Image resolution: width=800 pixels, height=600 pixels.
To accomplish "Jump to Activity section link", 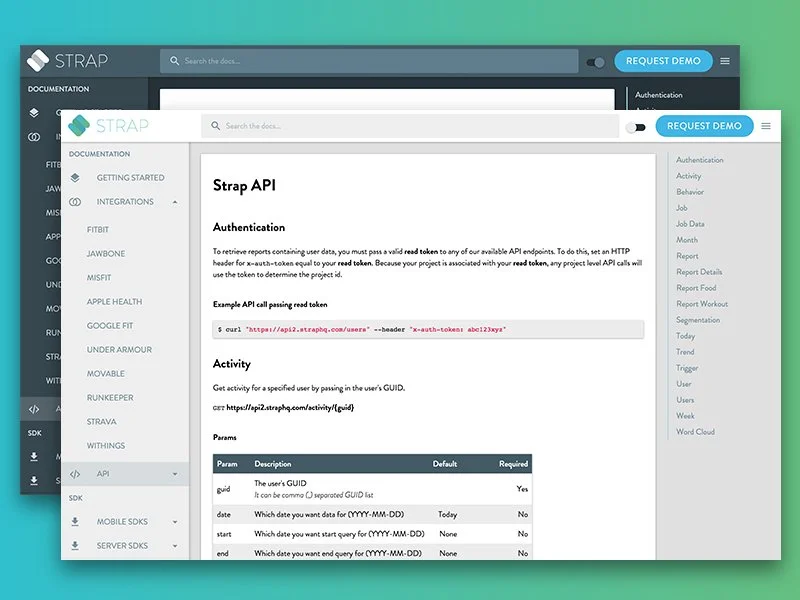I will click(x=688, y=176).
